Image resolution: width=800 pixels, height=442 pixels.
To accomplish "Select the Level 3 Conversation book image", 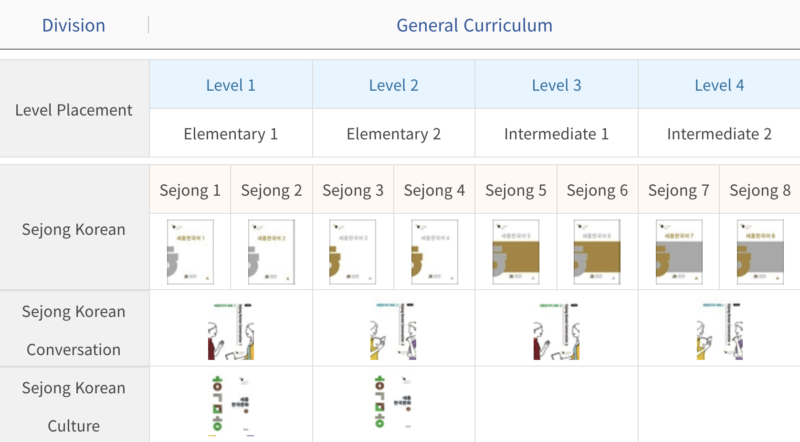I will 557,329.
